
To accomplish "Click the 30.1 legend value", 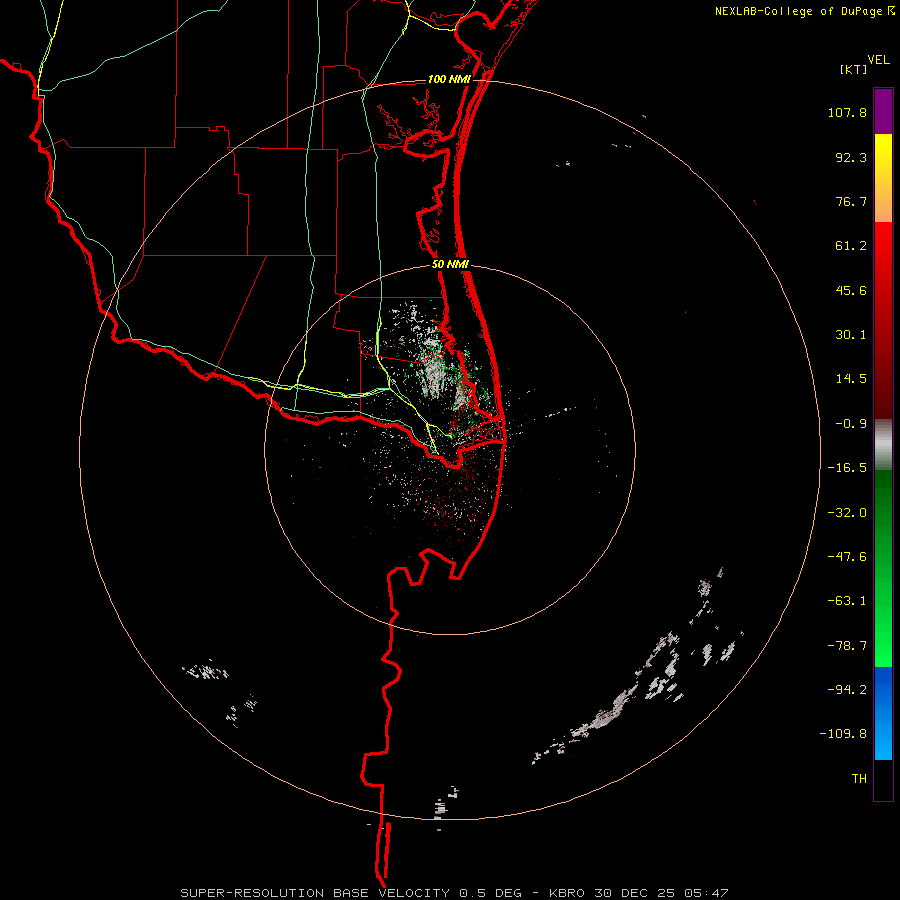I will pyautogui.click(x=851, y=335).
